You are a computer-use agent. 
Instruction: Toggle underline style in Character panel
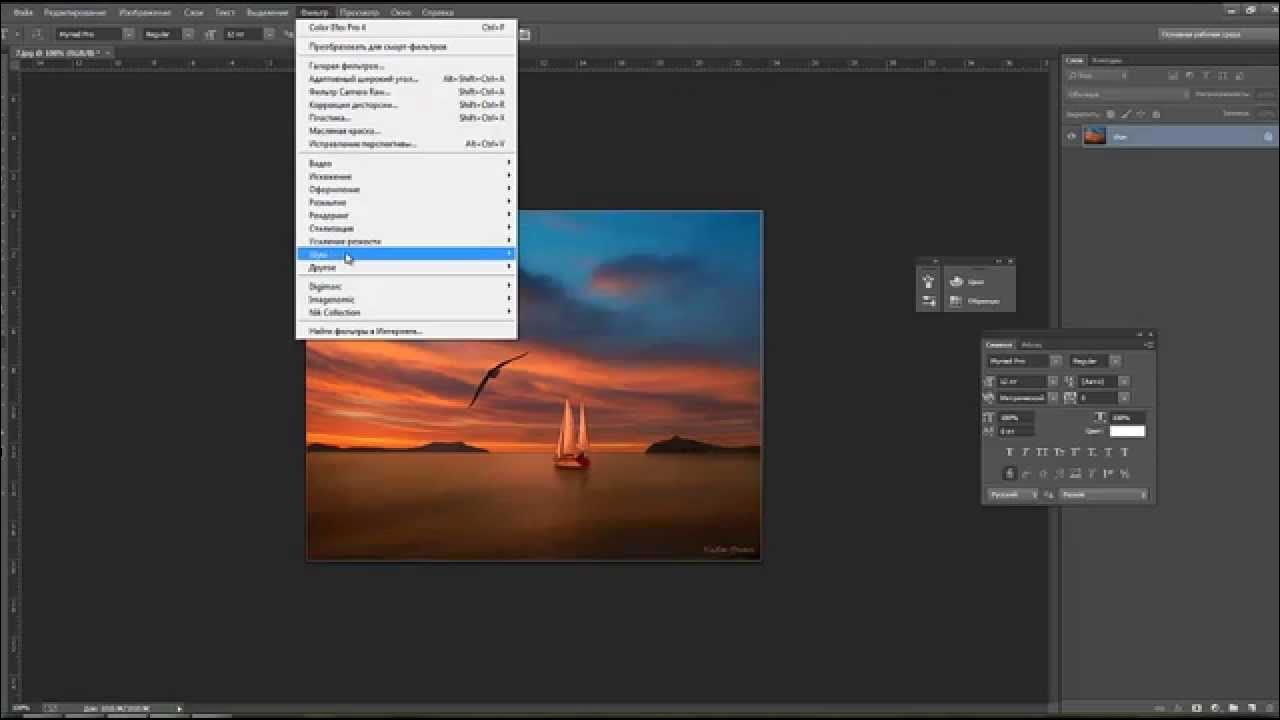click(x=1108, y=452)
